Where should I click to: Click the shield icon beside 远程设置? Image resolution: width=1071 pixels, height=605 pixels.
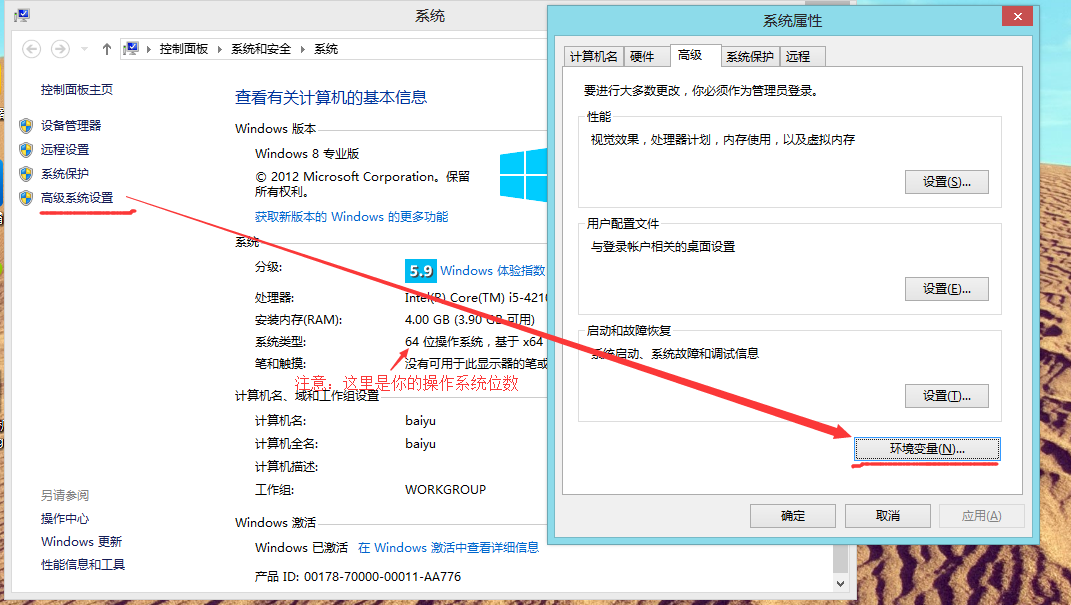tap(26, 150)
